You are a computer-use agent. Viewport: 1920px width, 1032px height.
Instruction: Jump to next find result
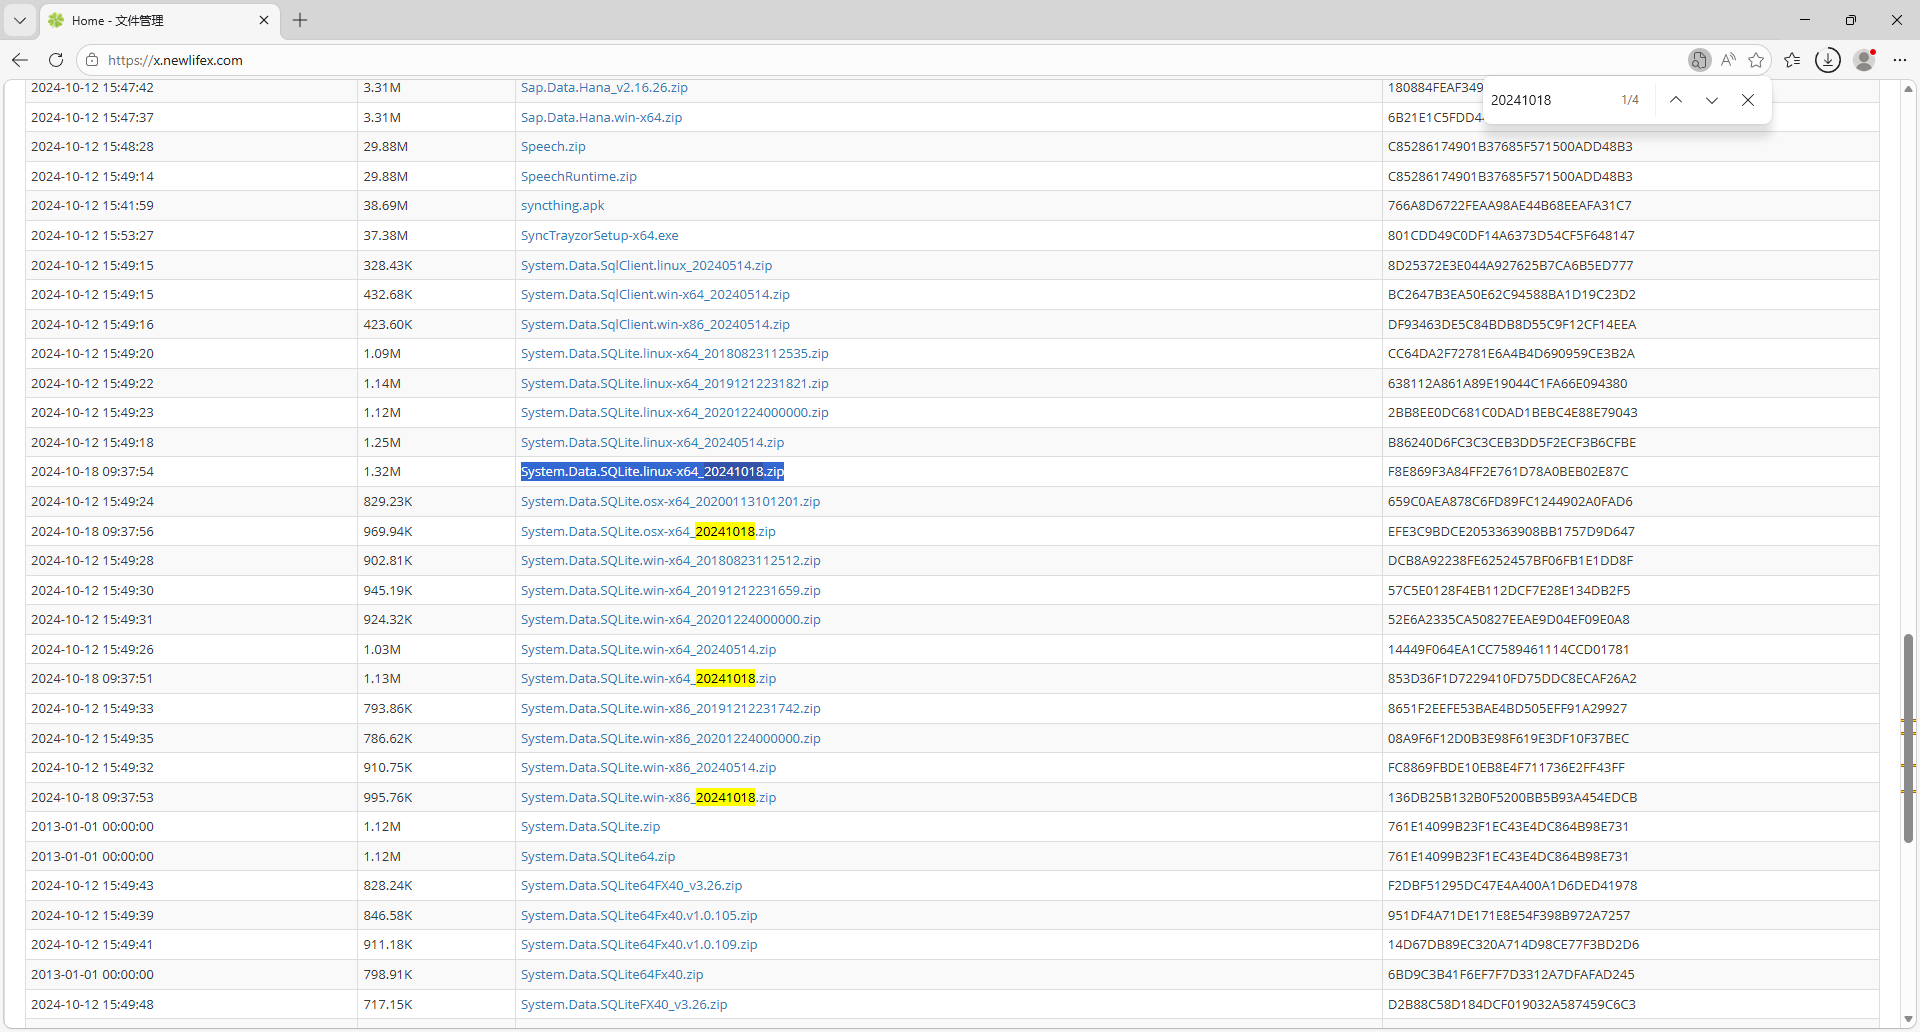tap(1712, 100)
